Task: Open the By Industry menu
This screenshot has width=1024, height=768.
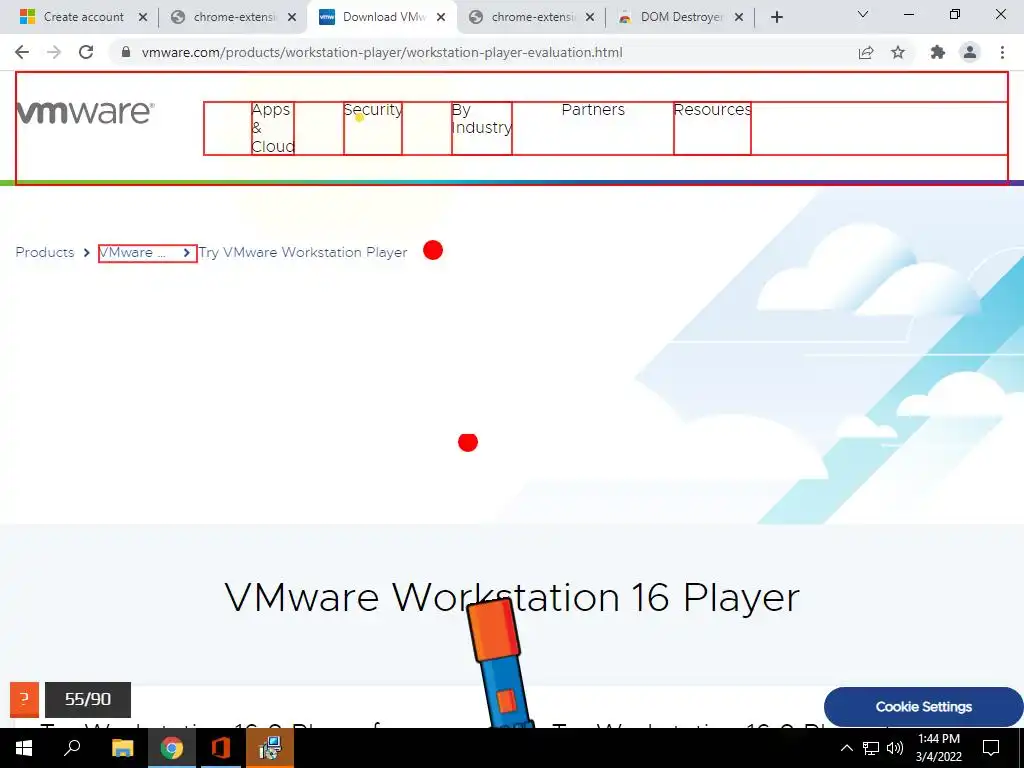Action: click(x=481, y=119)
